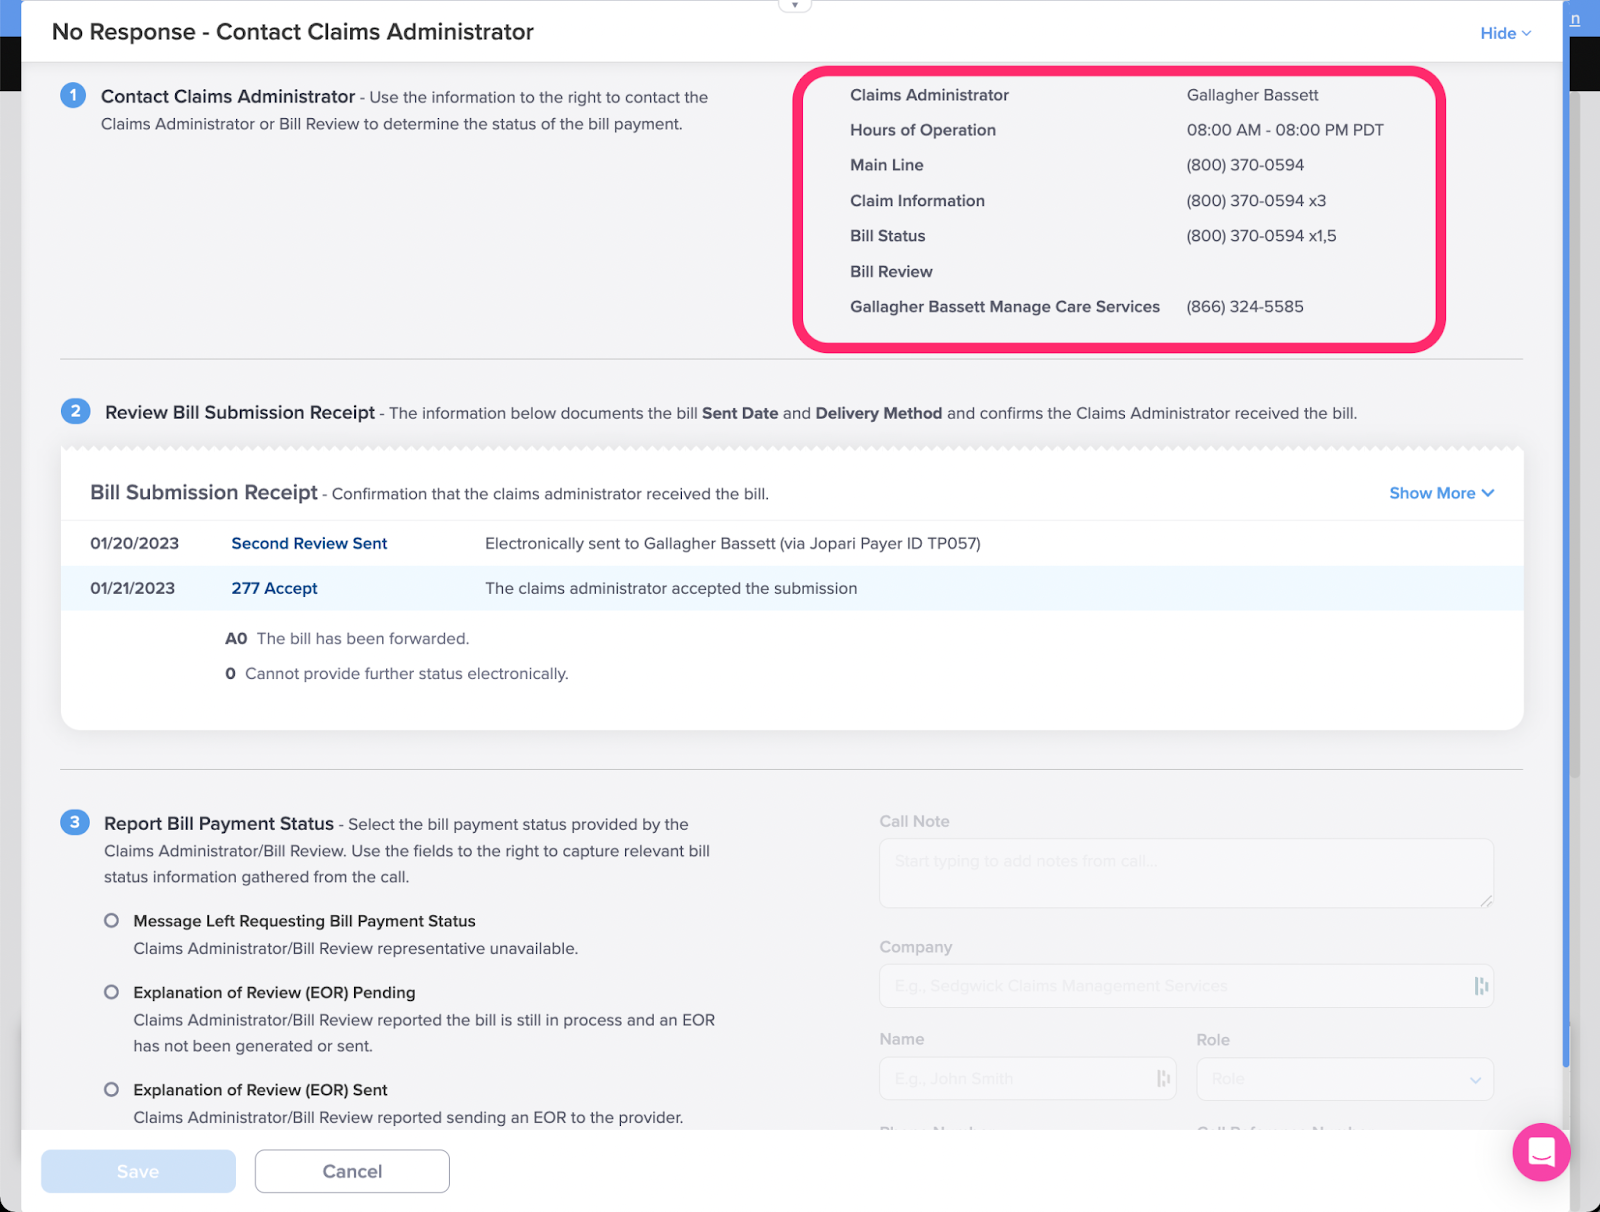Open the chat support bubble icon
Image resolution: width=1600 pixels, height=1212 pixels.
click(x=1541, y=1152)
